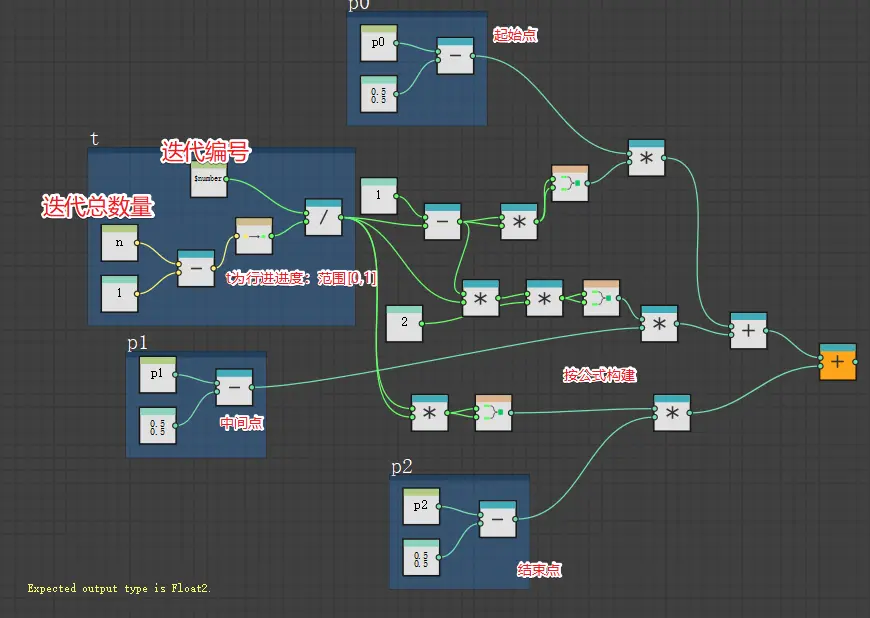Select the divide node
The width and height of the screenshot is (870, 618).
[323, 217]
